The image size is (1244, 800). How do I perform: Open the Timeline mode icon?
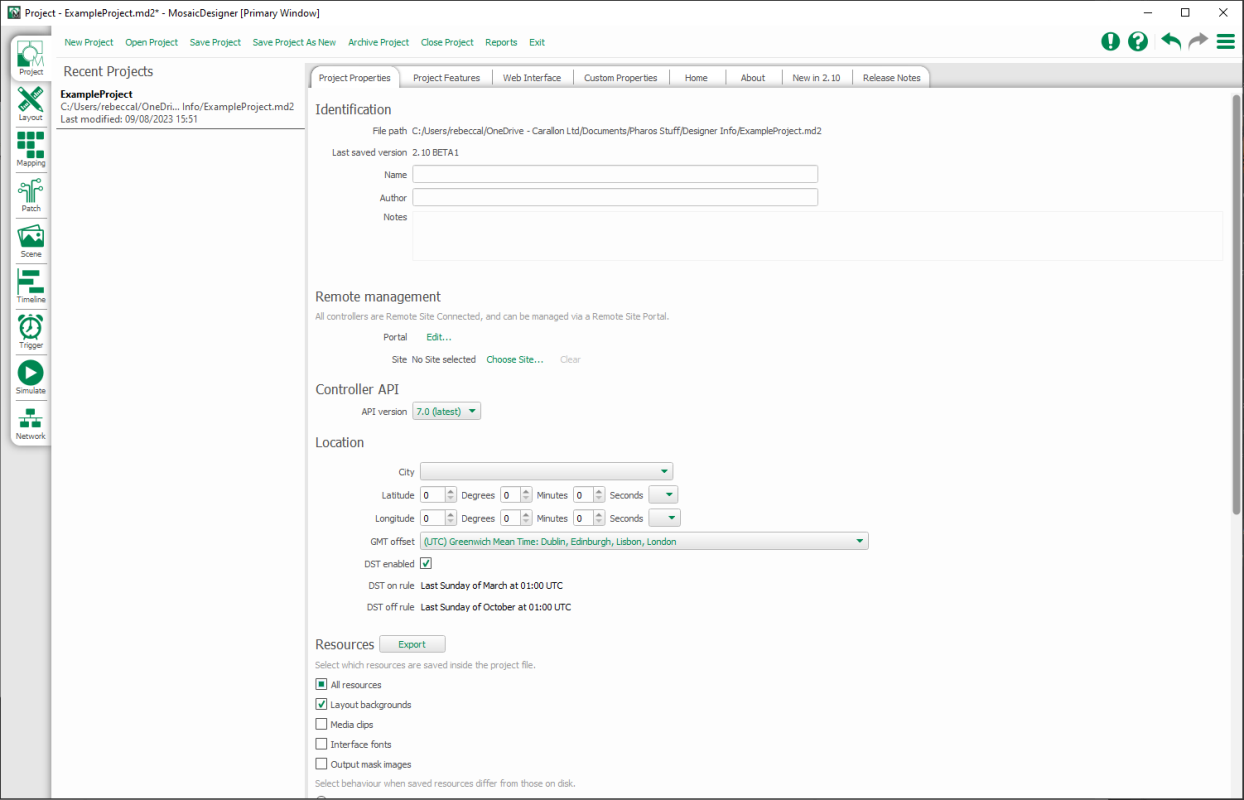[x=31, y=282]
